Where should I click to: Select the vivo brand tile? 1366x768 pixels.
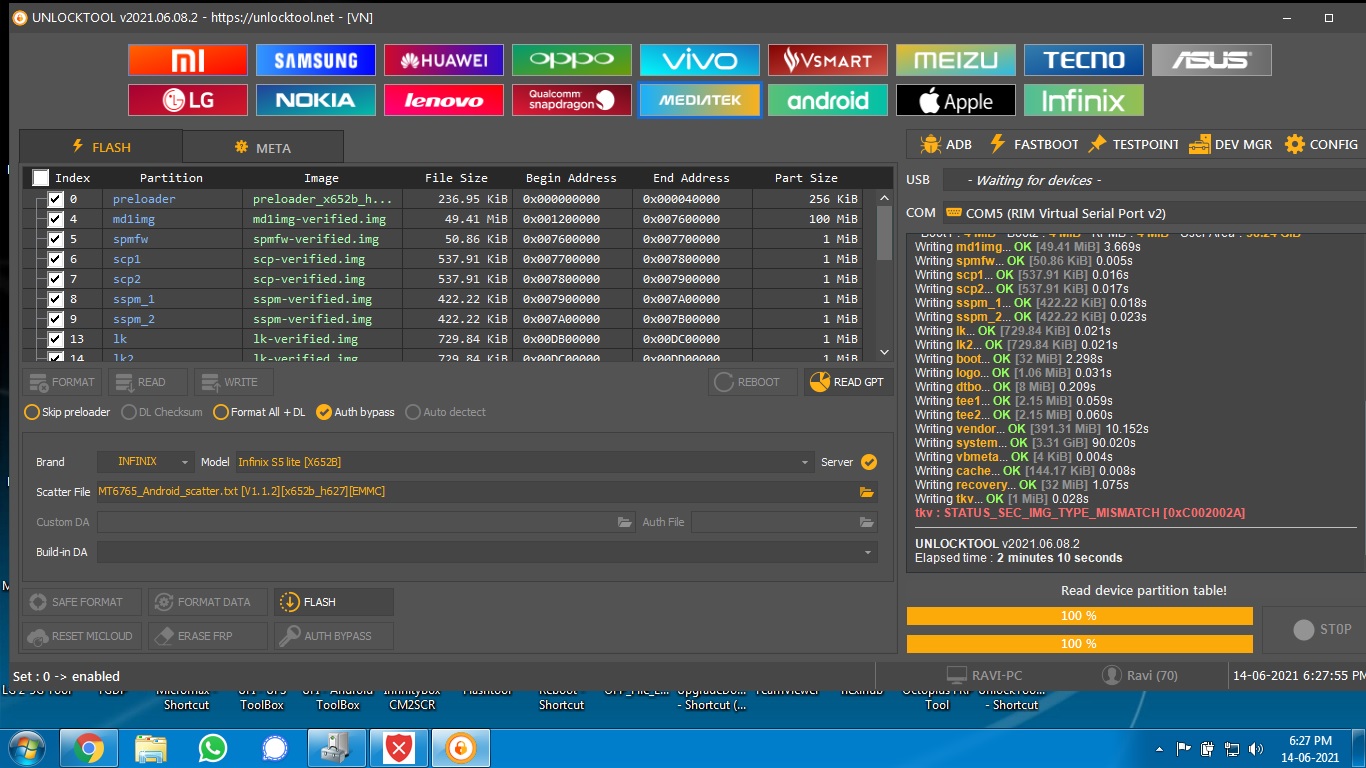[x=700, y=60]
